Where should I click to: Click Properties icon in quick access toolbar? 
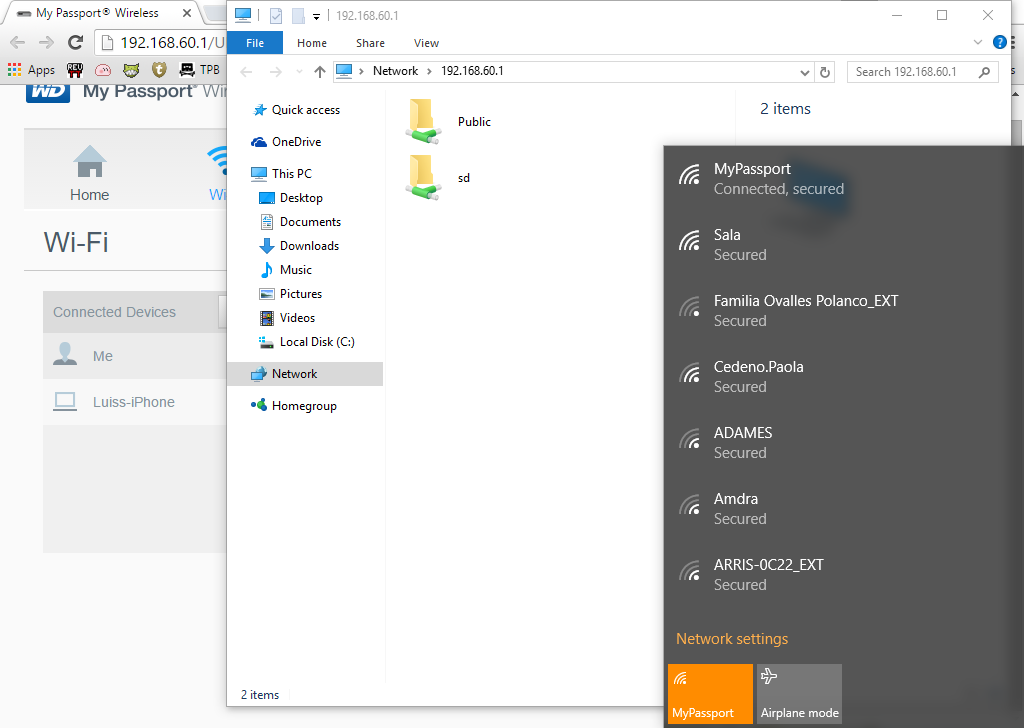pos(276,16)
